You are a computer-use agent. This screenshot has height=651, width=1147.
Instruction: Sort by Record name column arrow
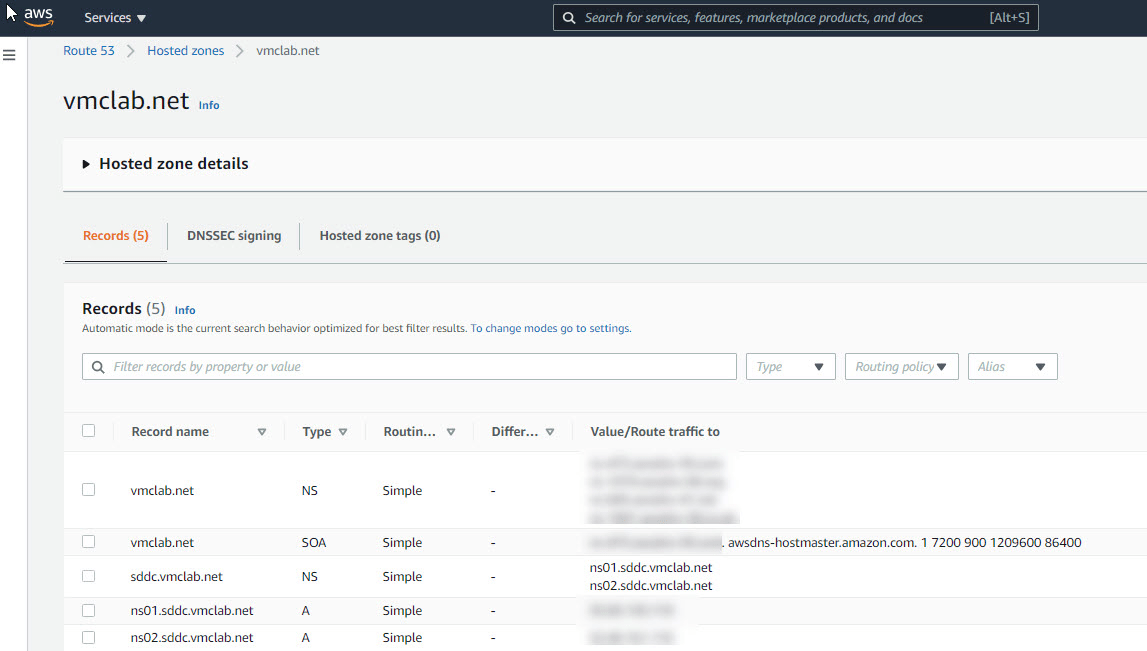click(262, 432)
